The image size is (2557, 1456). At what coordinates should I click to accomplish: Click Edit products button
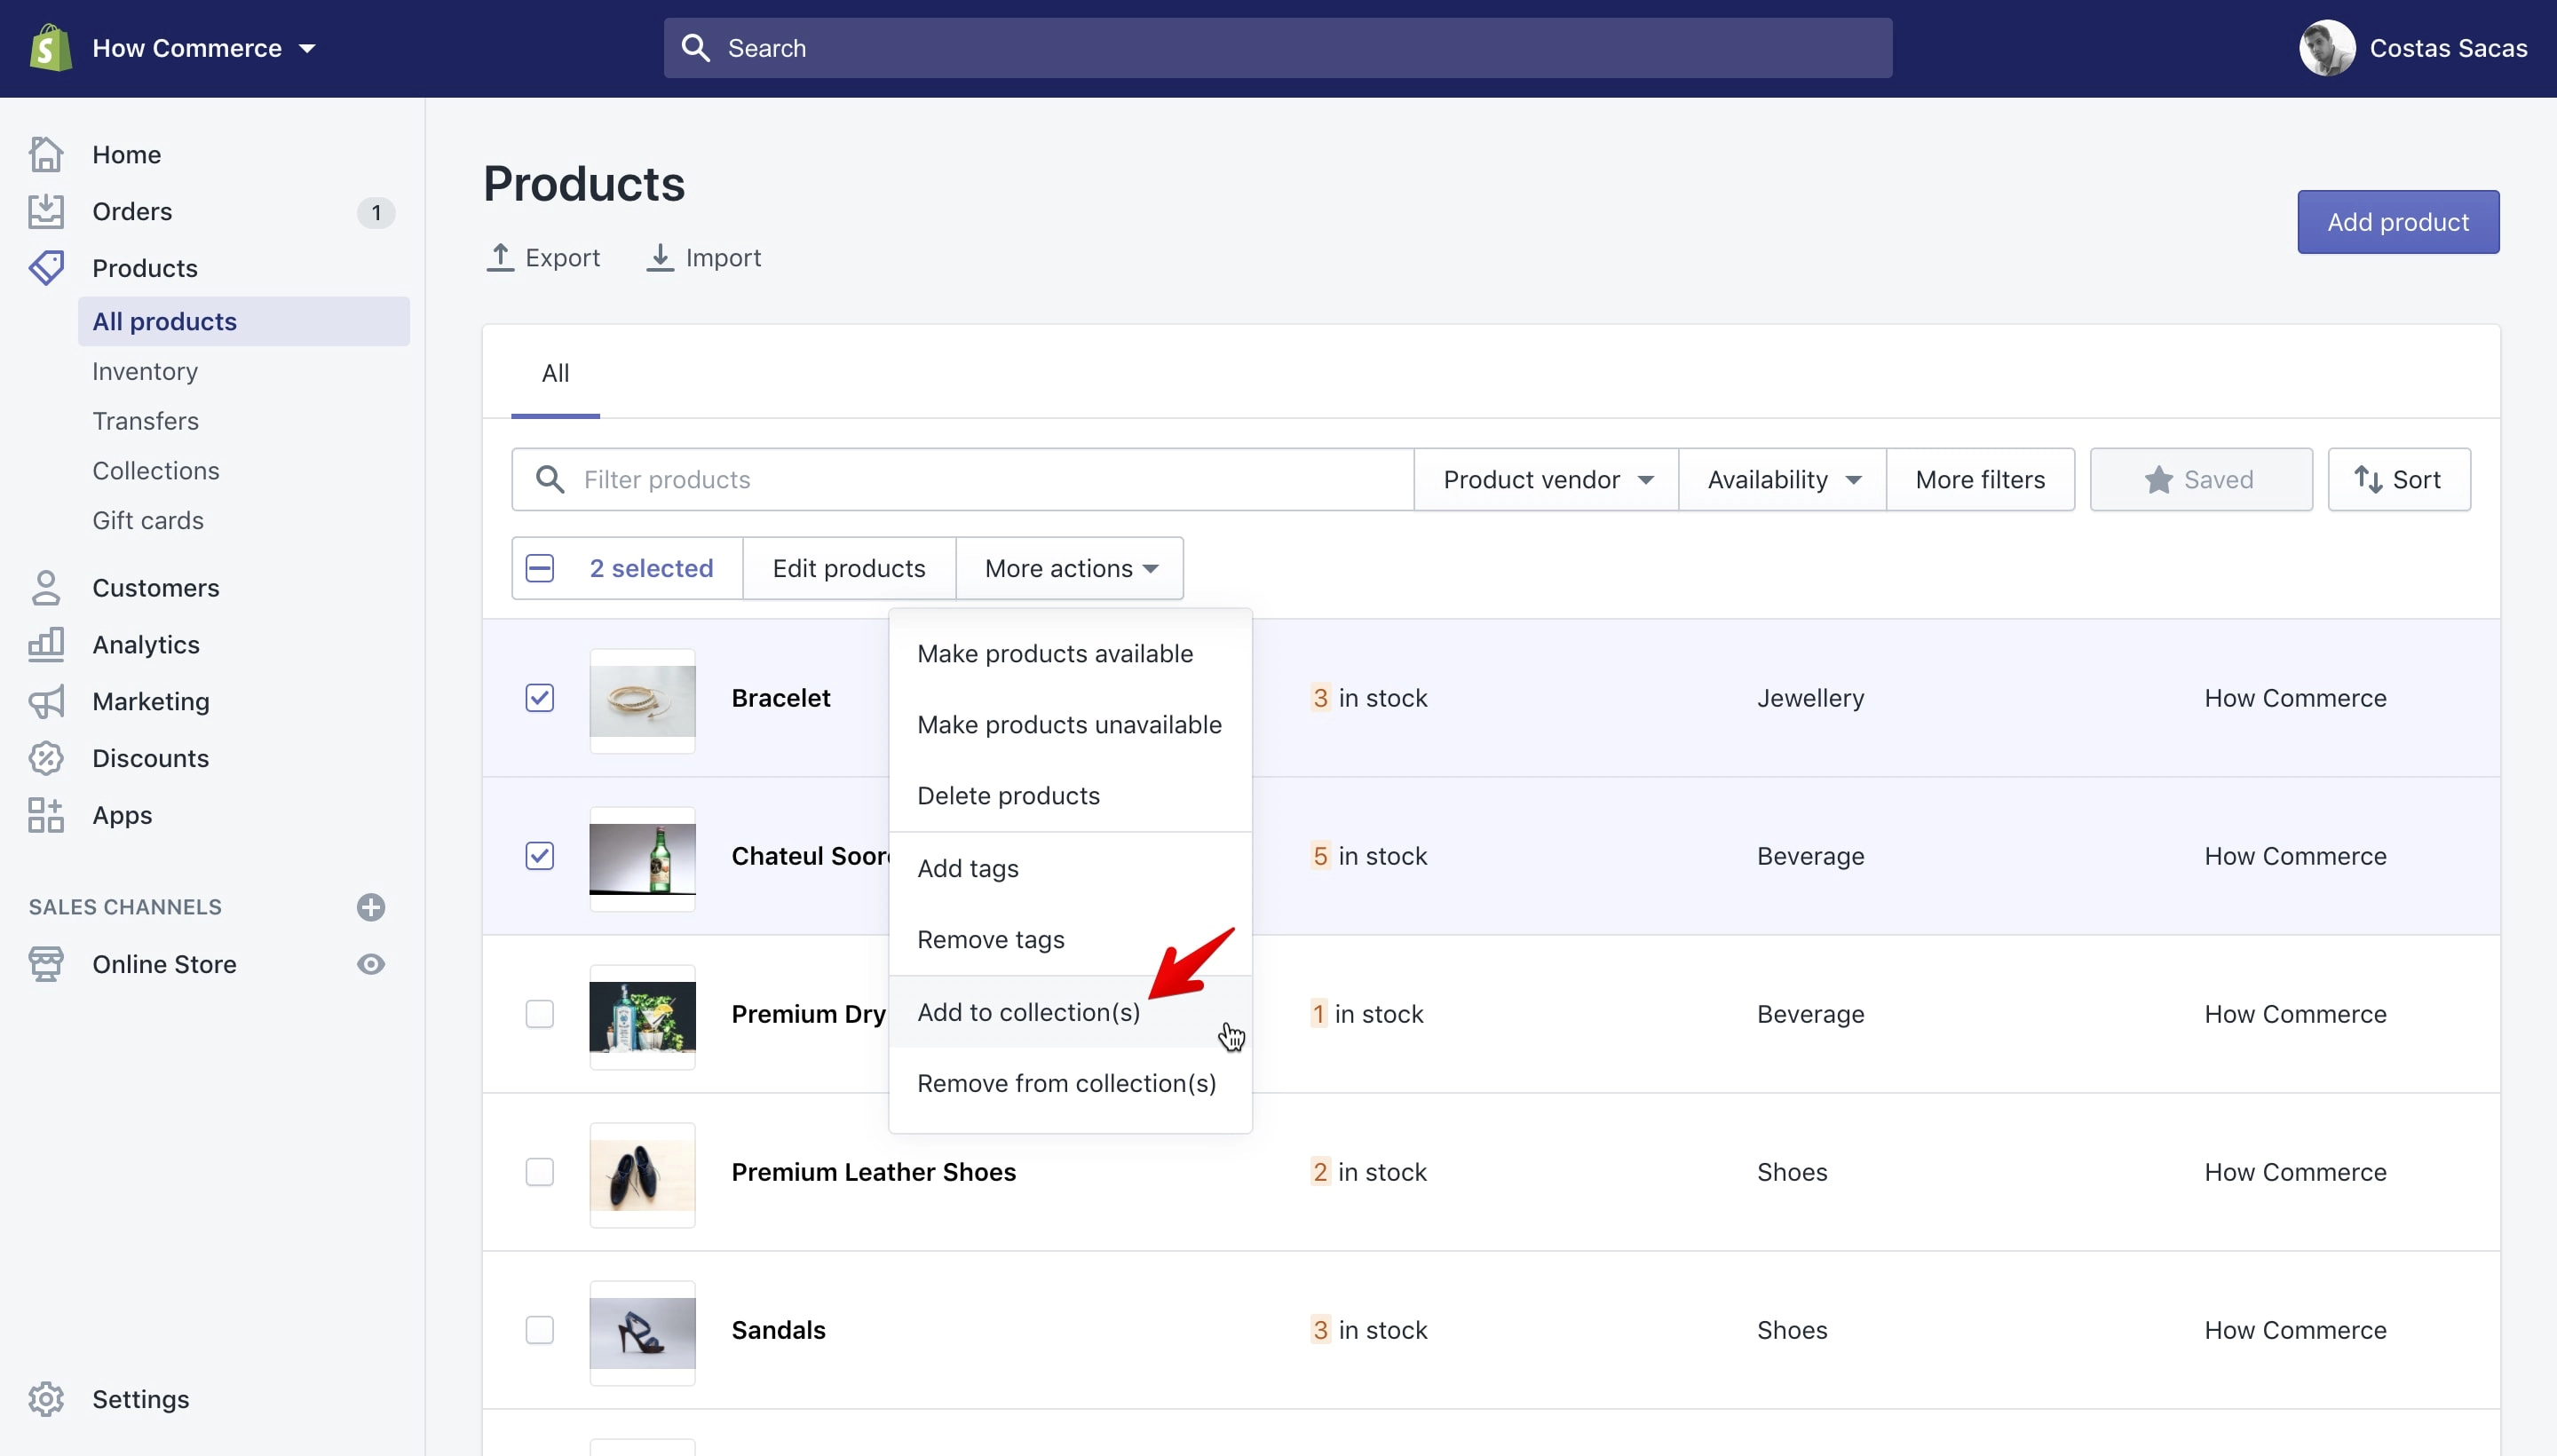(849, 568)
